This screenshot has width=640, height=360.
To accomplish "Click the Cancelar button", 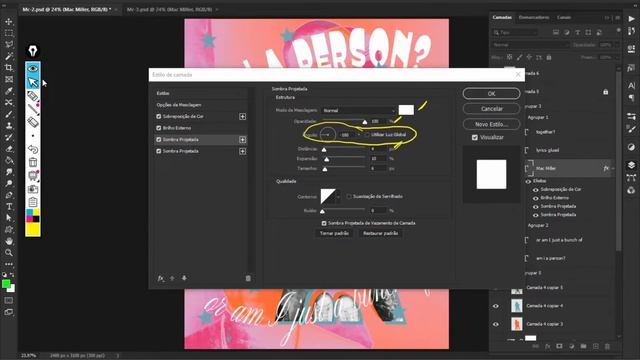I will [491, 109].
